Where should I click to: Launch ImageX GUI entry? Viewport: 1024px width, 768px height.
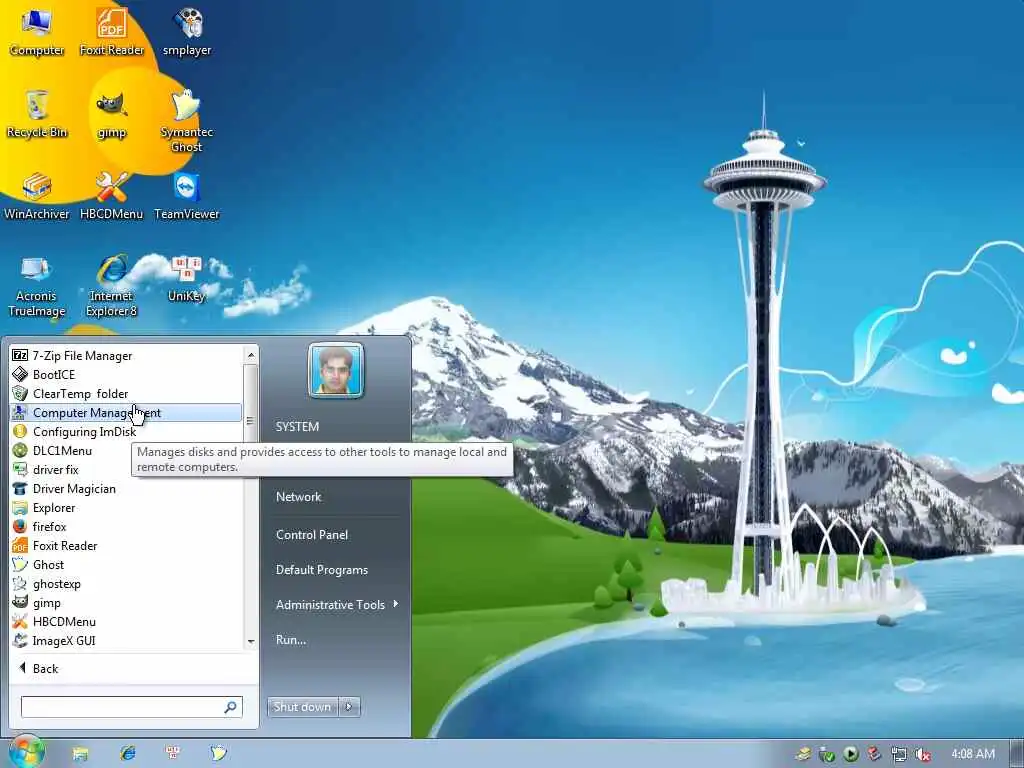coord(125,641)
